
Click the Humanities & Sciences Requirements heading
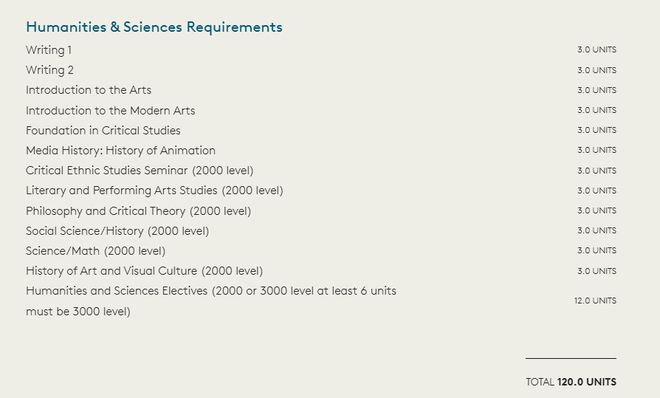(154, 27)
